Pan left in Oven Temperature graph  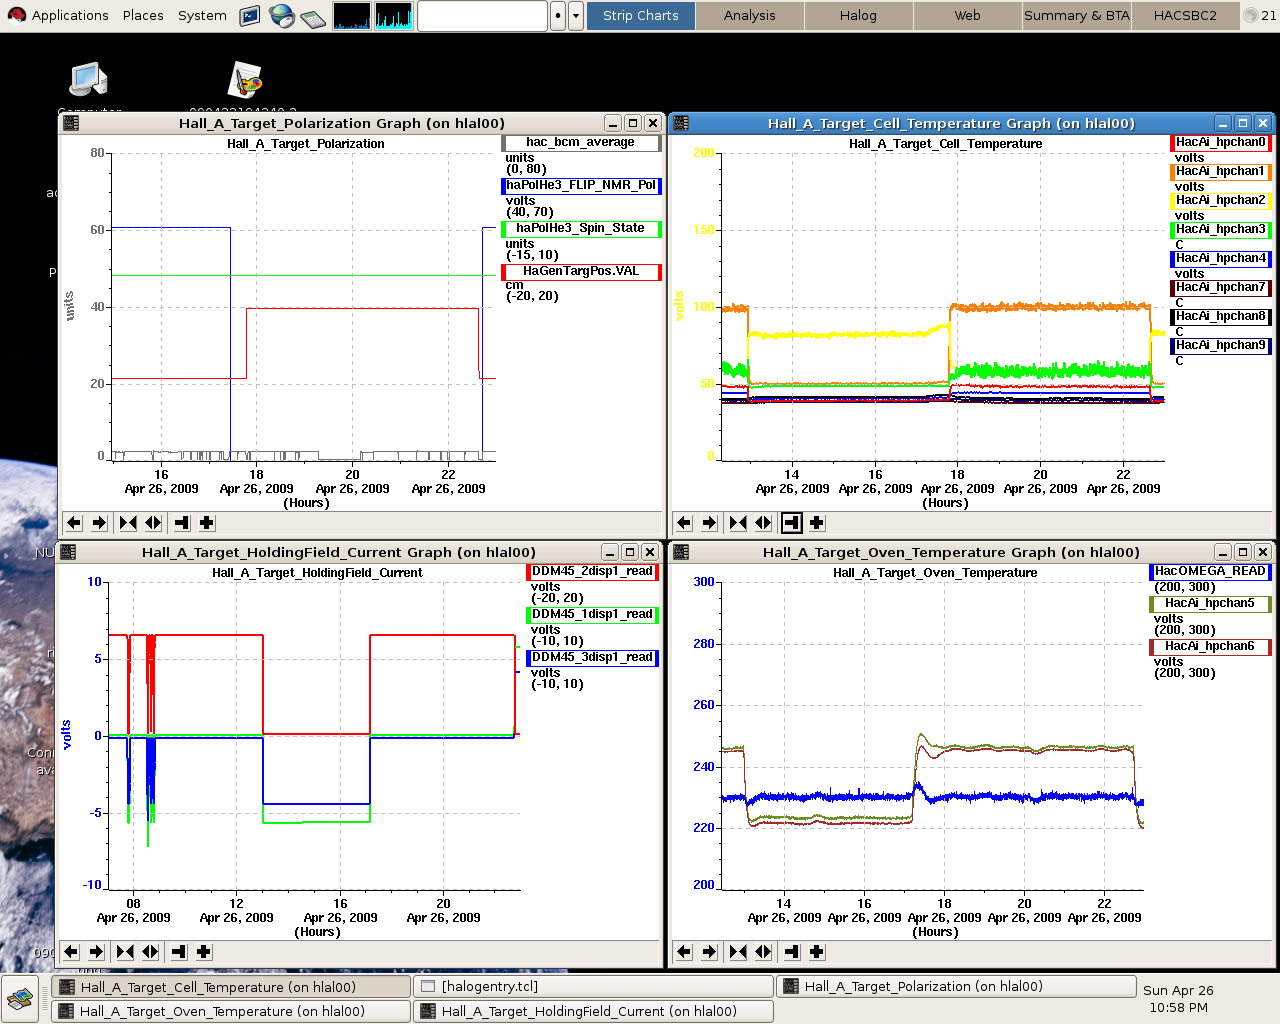(684, 951)
